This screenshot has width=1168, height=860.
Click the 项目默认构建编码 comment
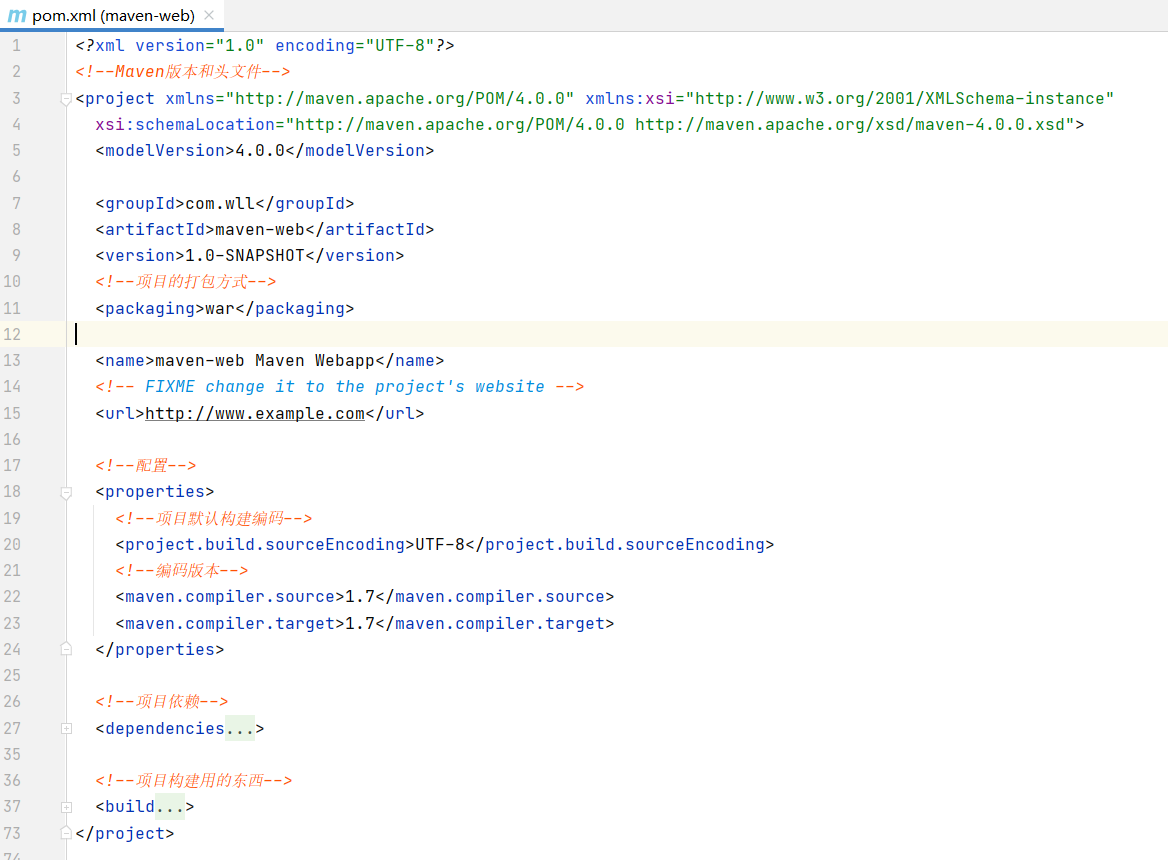click(213, 518)
